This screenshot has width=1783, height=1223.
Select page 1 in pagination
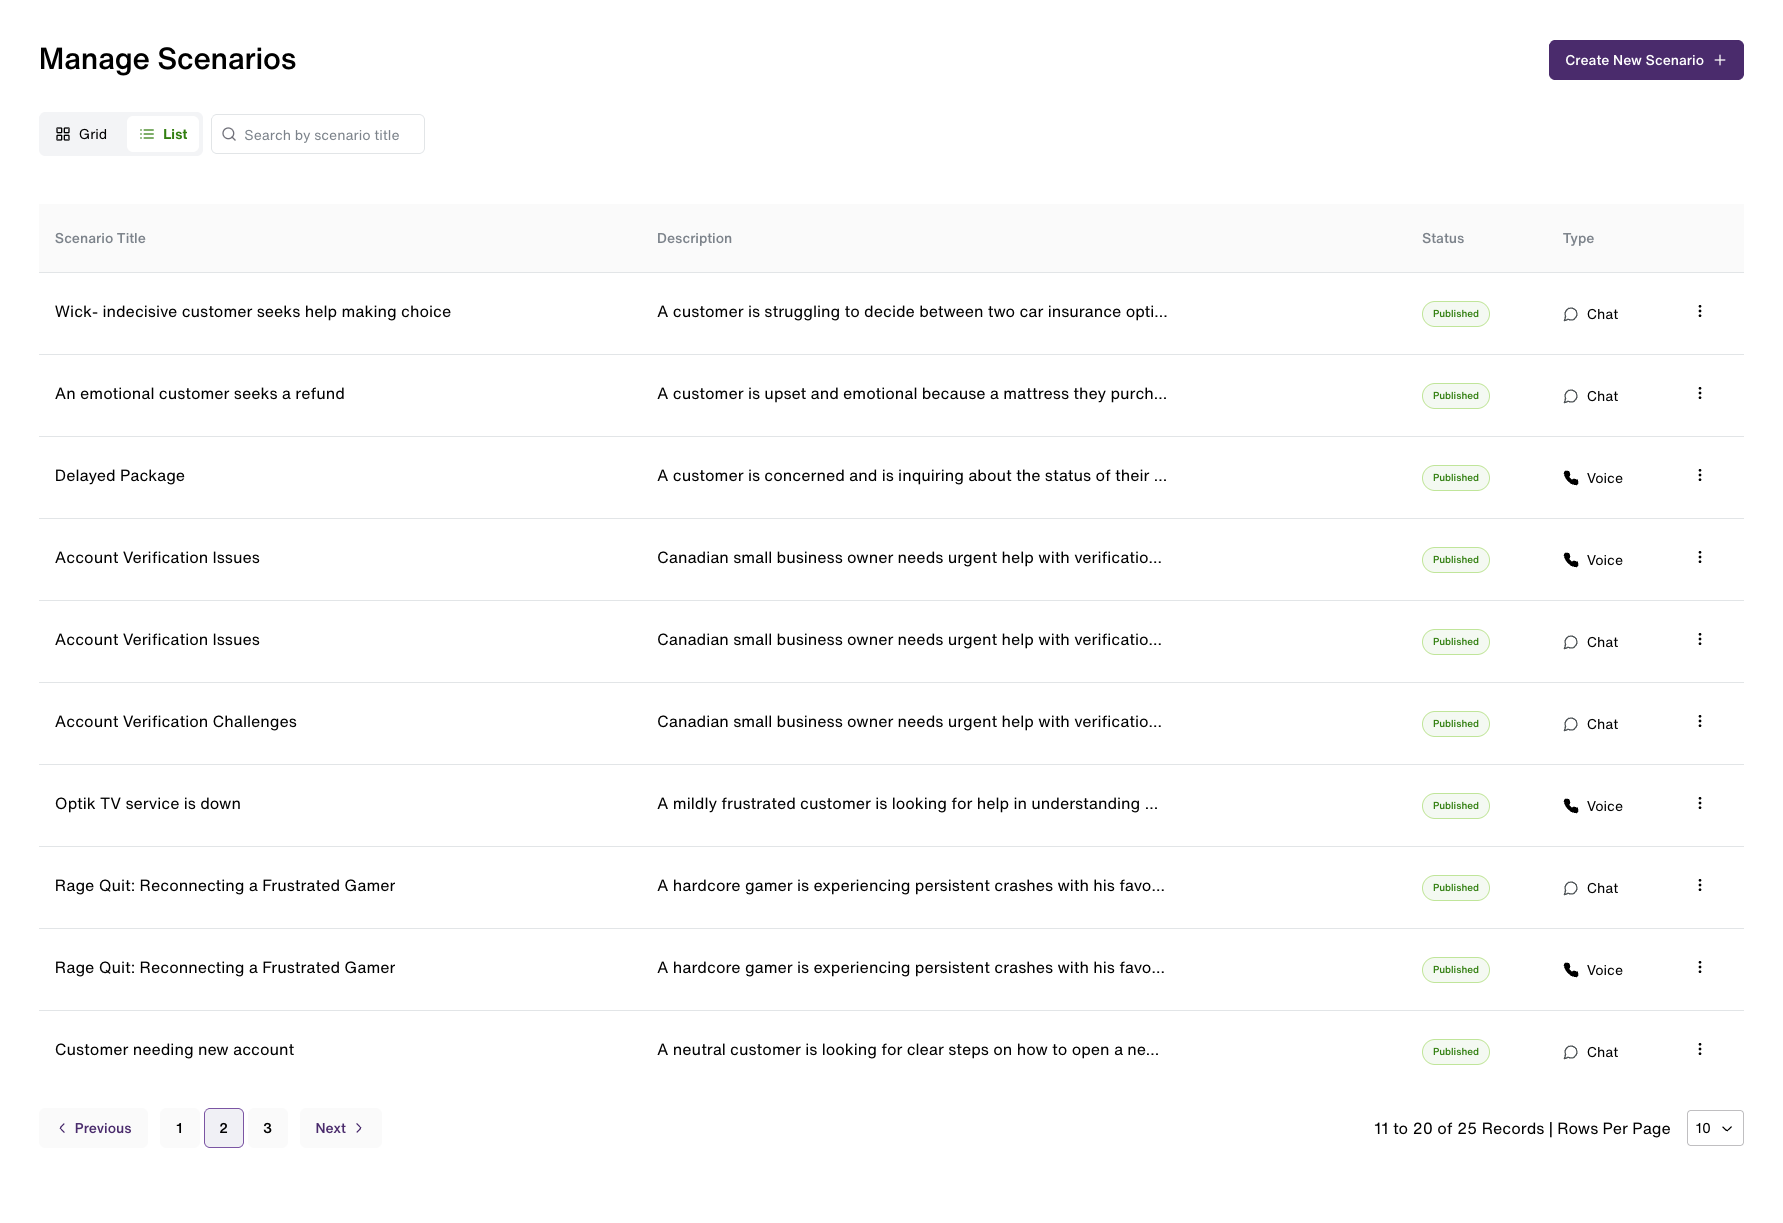pos(179,1128)
